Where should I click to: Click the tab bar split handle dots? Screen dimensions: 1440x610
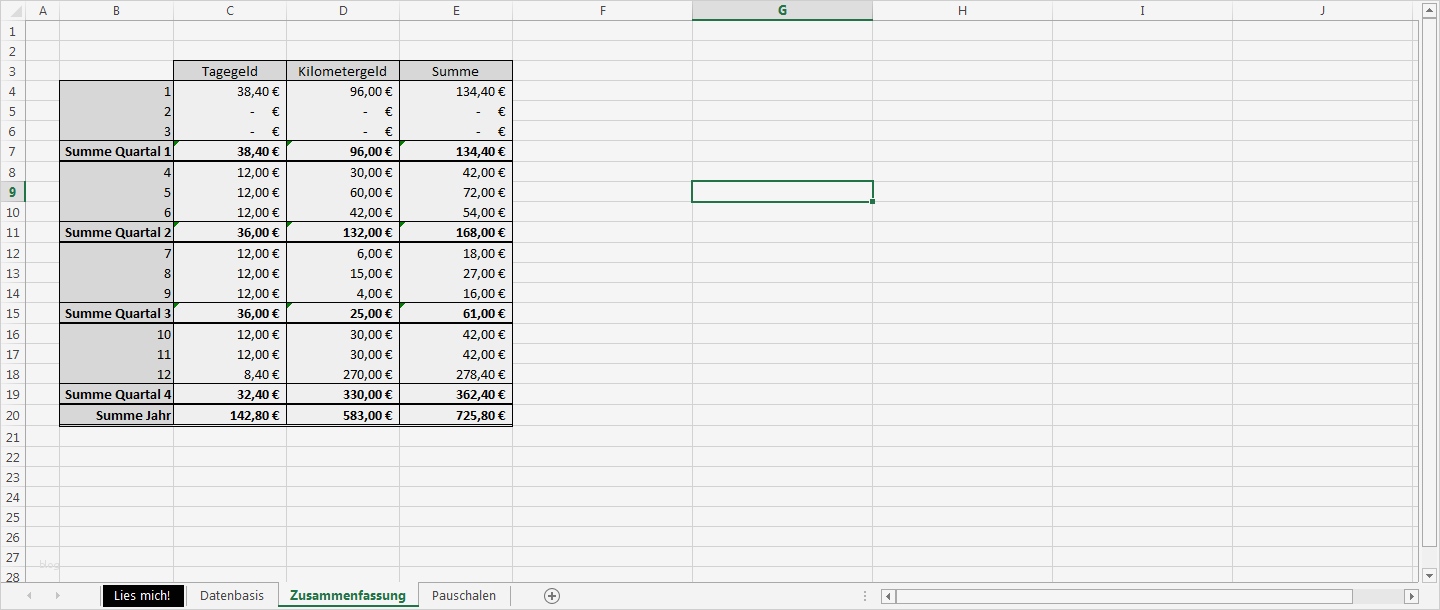(865, 596)
